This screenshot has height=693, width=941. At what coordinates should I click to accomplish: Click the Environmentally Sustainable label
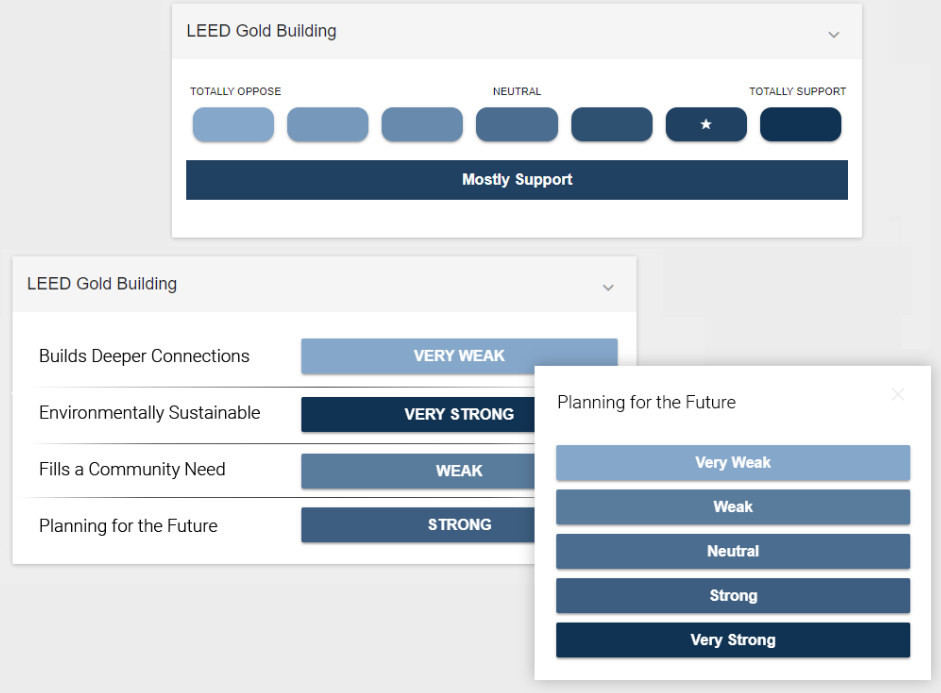[149, 413]
